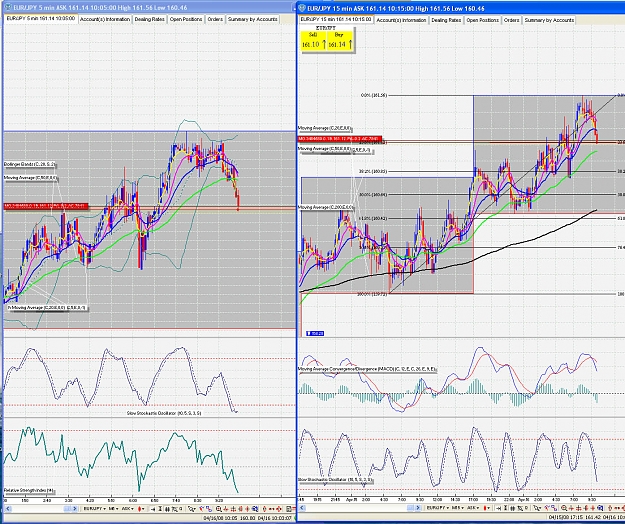Viewport: 625px width, 524px height.
Task: Expand the M15 timeframe dropdown
Action: coord(458,508)
